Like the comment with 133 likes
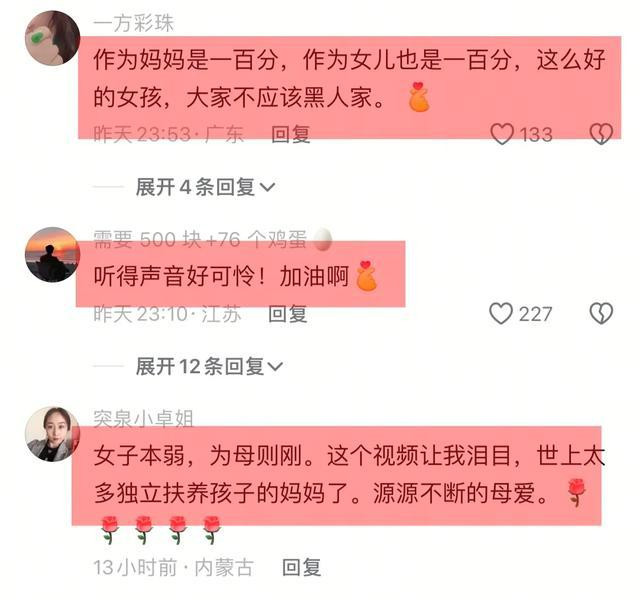Image resolution: width=640 pixels, height=600 pixels. tap(502, 134)
